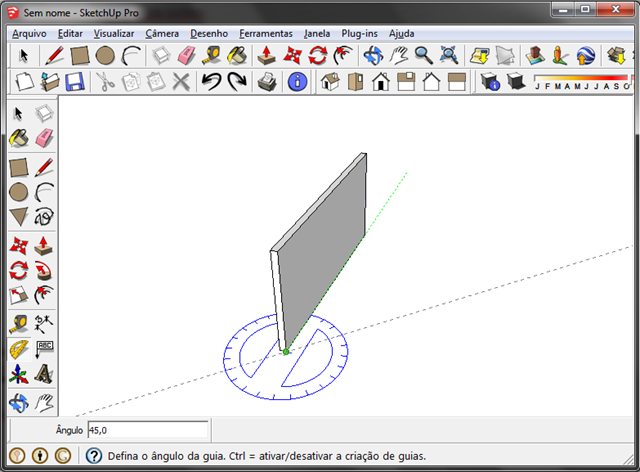Screen dimensions: 640x472
Task: Choose the Rotate tool in top toolbar
Action: pyautogui.click(x=318, y=56)
